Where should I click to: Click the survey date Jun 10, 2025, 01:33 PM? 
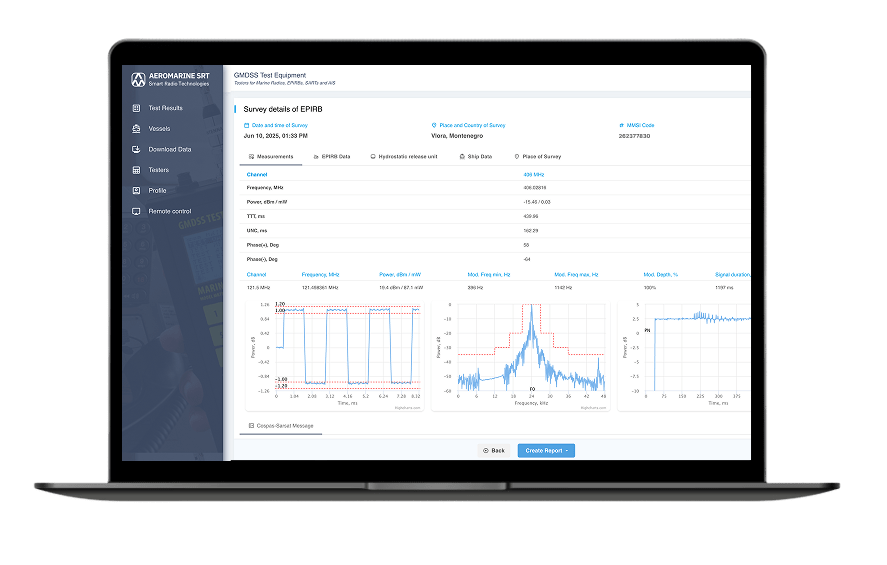click(x=275, y=136)
